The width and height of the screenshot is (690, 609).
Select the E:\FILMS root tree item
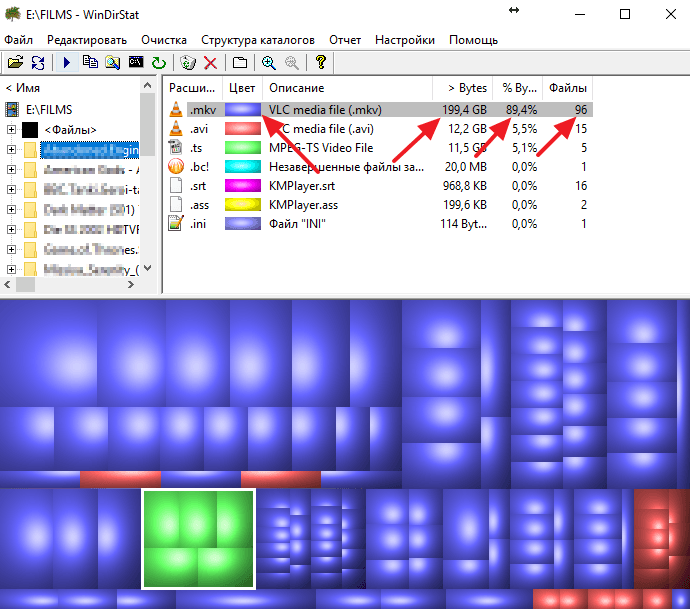[49, 109]
